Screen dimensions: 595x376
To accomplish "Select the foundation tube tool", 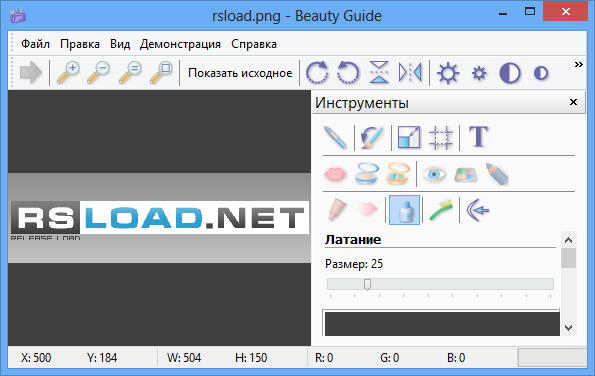I will click(336, 209).
